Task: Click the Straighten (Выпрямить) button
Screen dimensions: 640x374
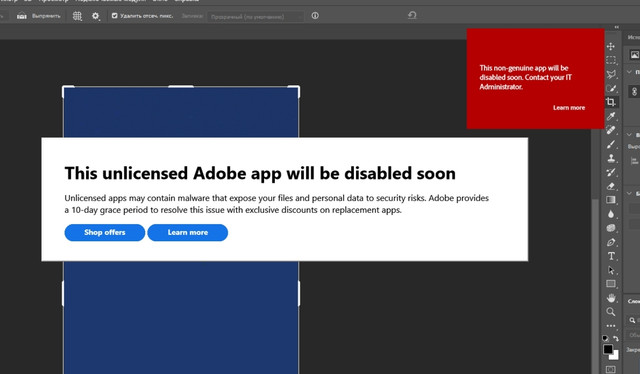Action: tap(38, 16)
